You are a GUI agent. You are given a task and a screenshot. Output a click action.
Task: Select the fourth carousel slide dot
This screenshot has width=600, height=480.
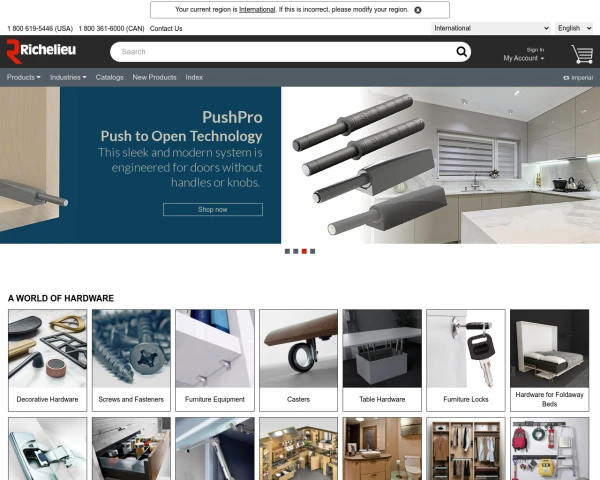click(x=313, y=251)
